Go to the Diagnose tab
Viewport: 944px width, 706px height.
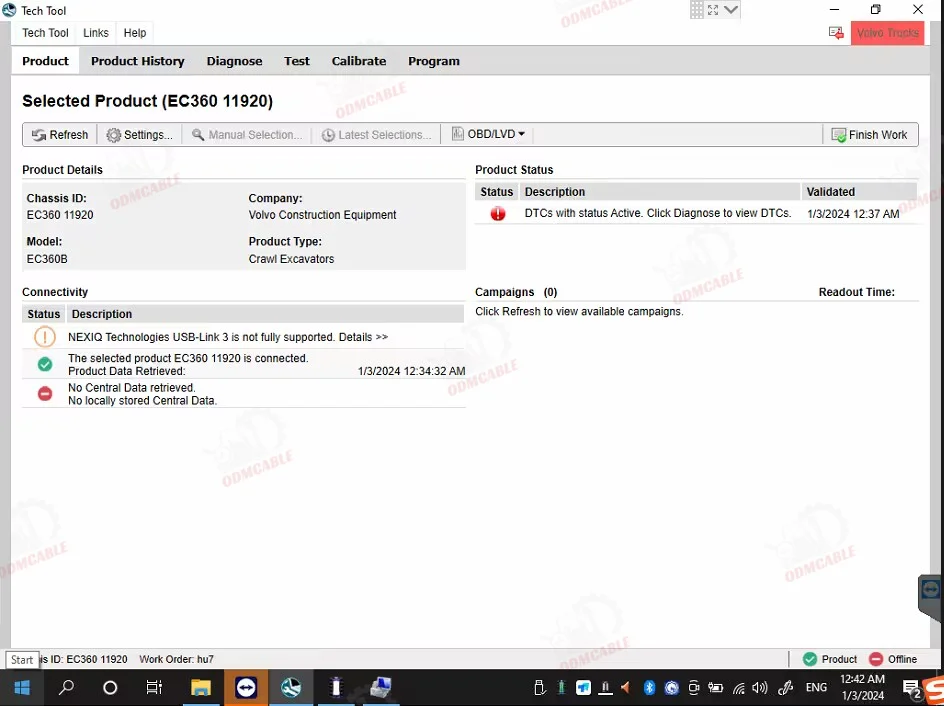click(x=234, y=61)
